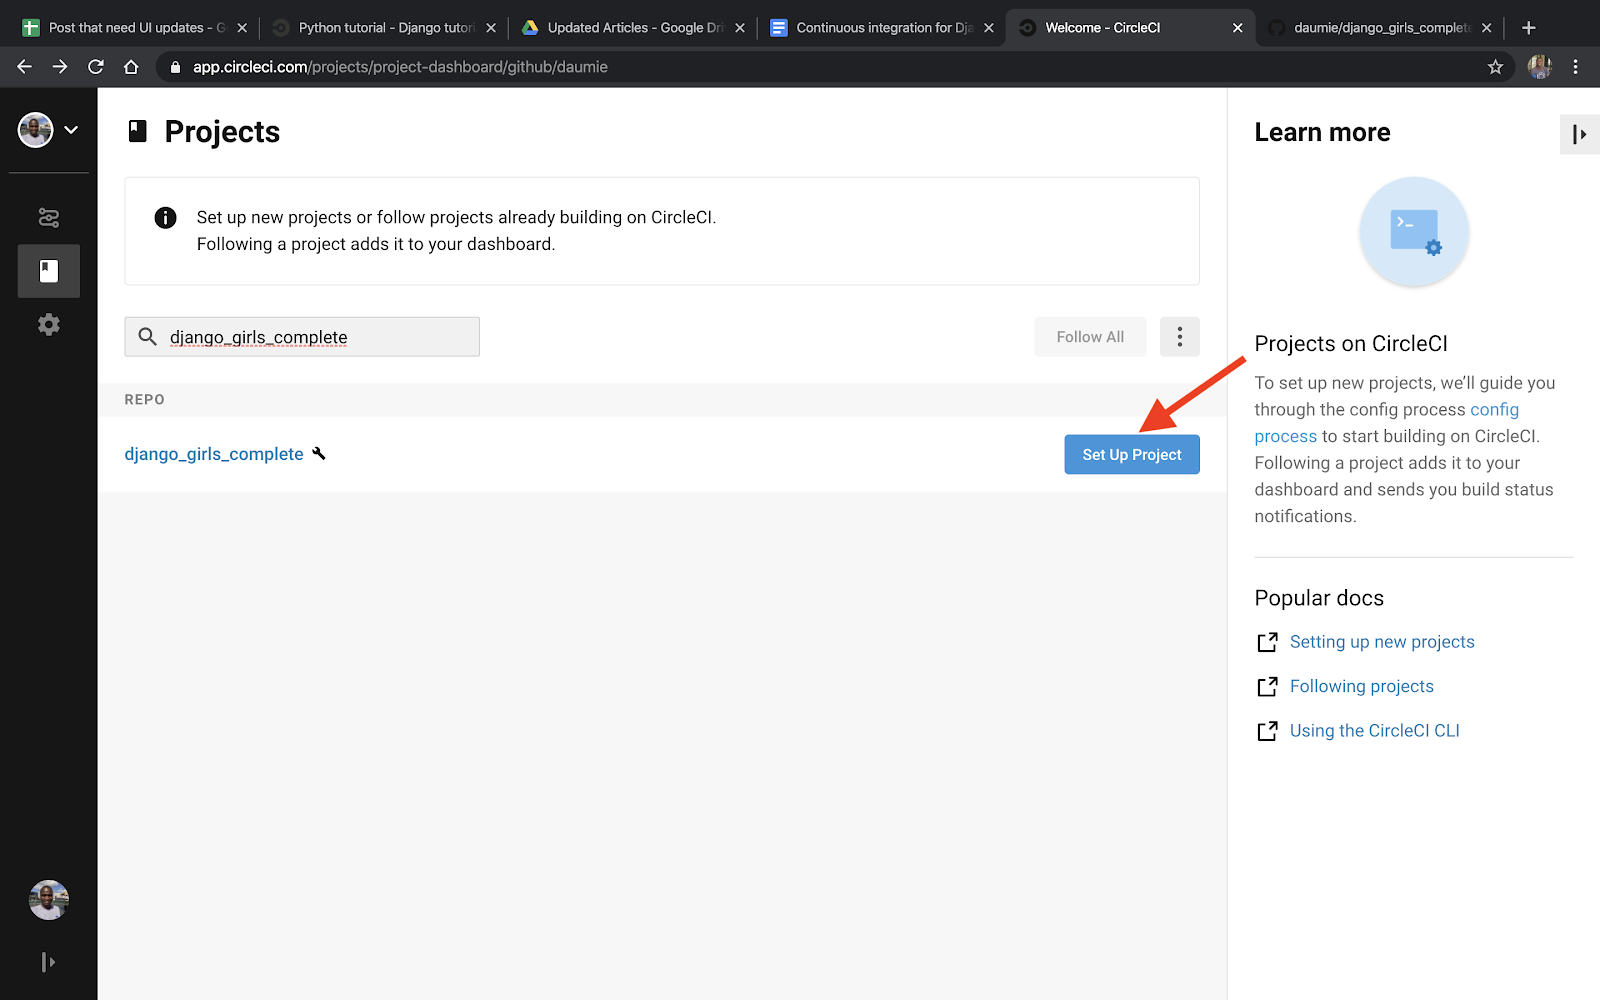Open Settings from the left sidebar gear
1600x1000 pixels.
tap(48, 323)
